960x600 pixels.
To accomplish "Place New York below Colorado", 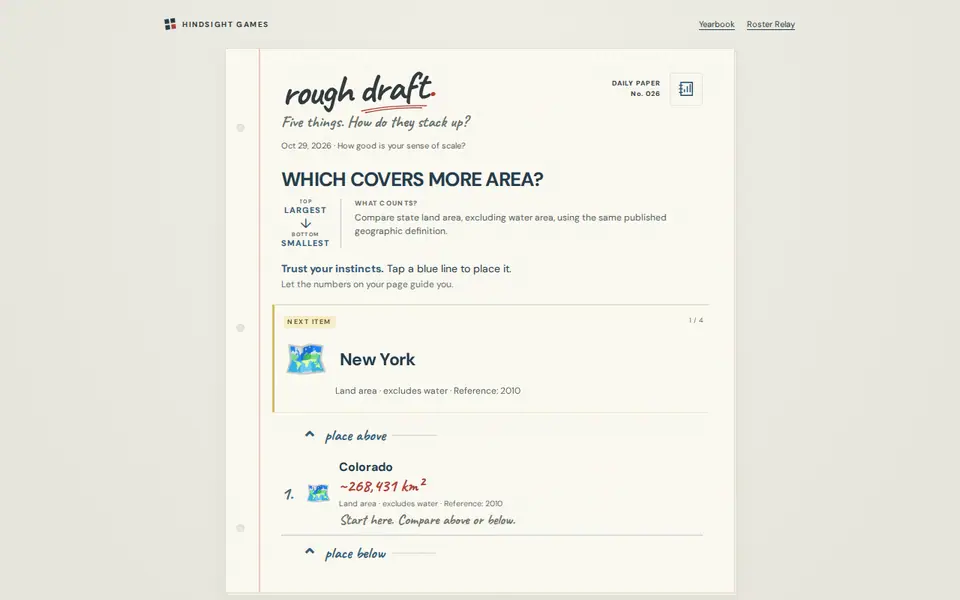I will (x=370, y=553).
